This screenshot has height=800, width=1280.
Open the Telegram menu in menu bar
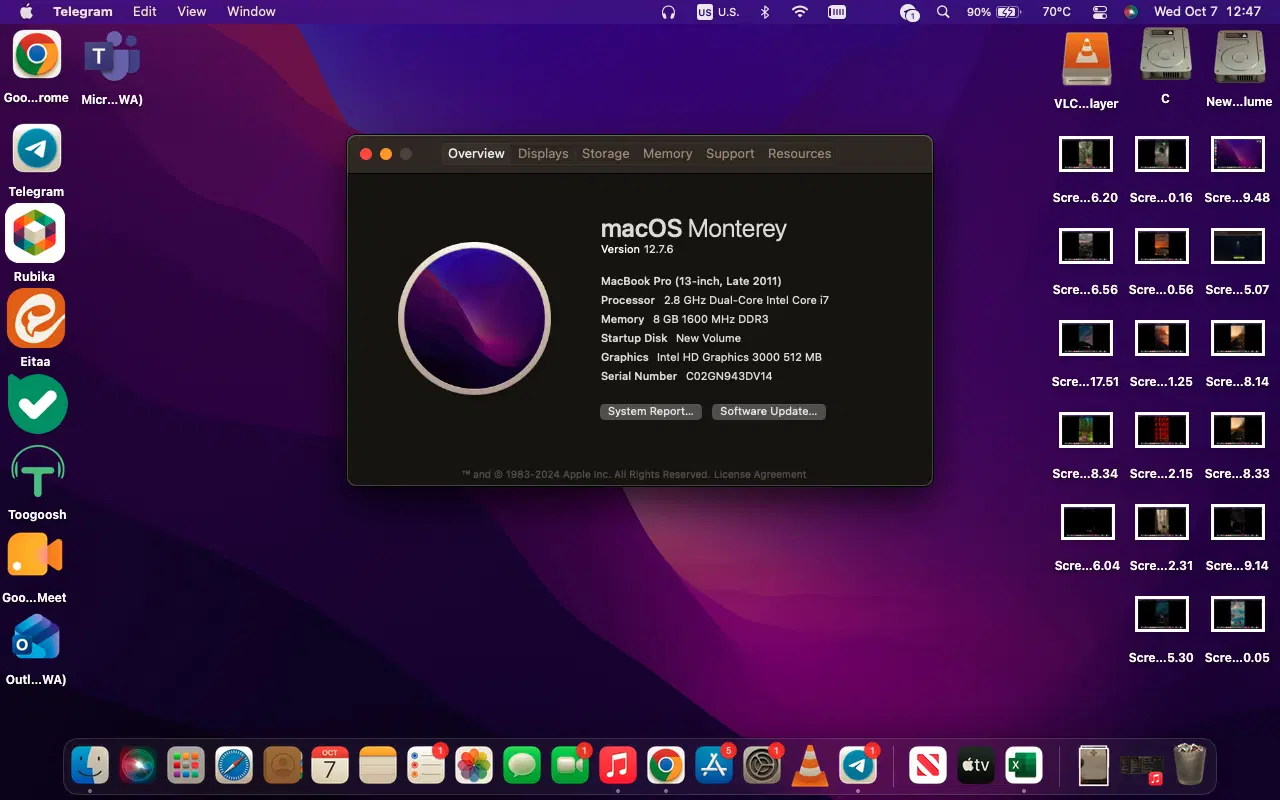(83, 12)
